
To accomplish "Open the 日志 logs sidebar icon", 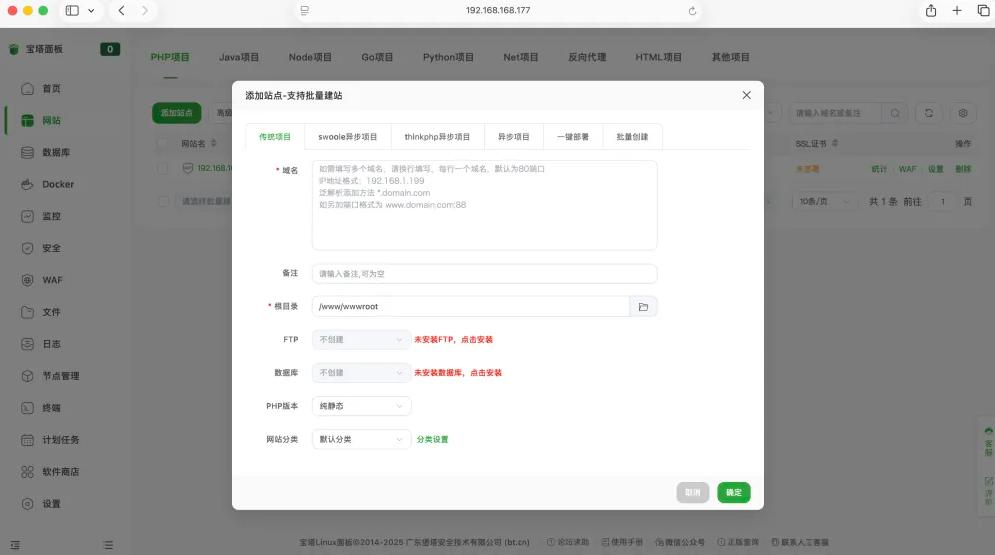I will (27, 344).
